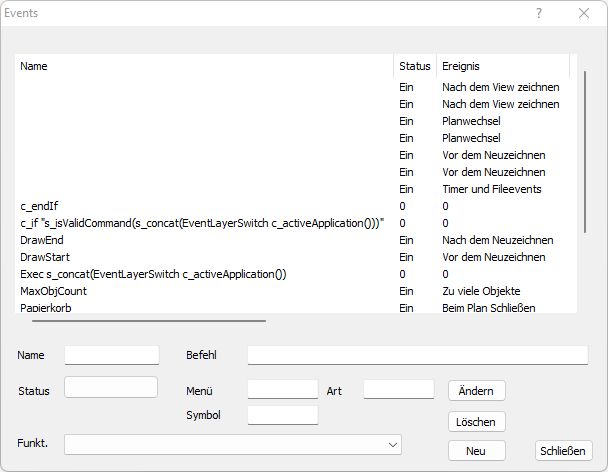Select the DrawEnd event row

click(42, 240)
